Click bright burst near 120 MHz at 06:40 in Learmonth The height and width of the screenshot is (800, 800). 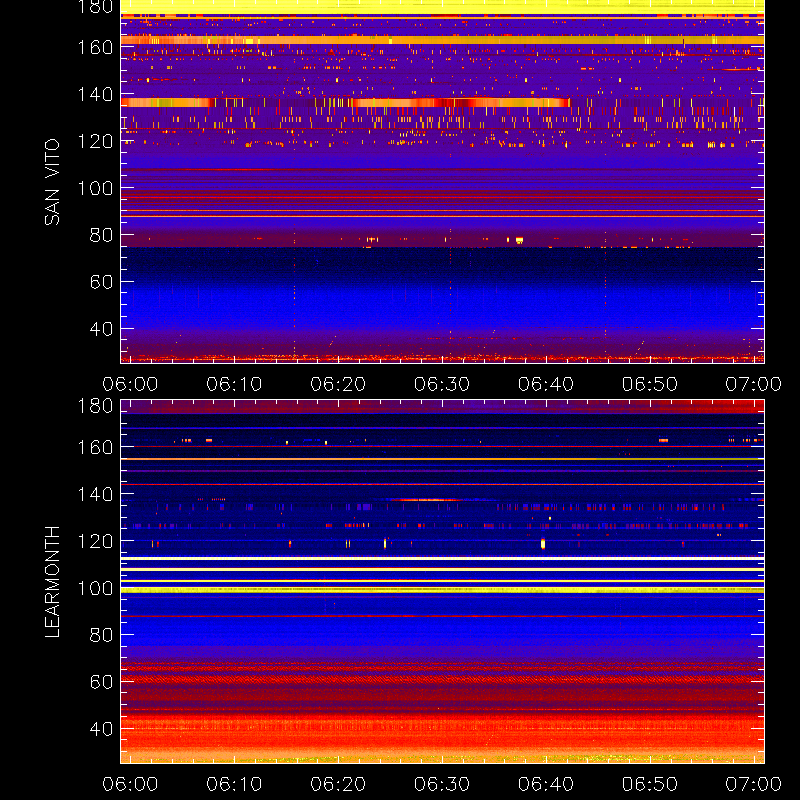(543, 544)
